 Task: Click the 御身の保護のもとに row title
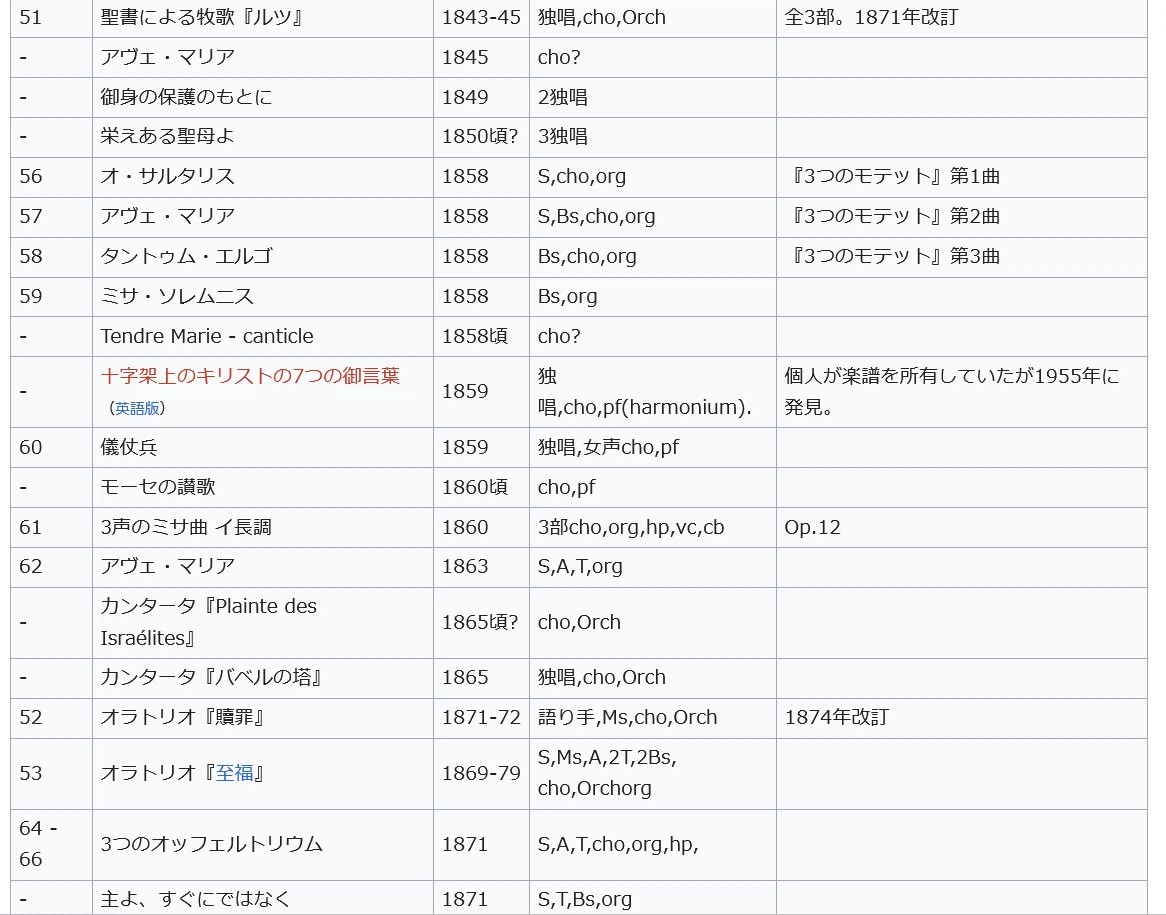pos(186,97)
